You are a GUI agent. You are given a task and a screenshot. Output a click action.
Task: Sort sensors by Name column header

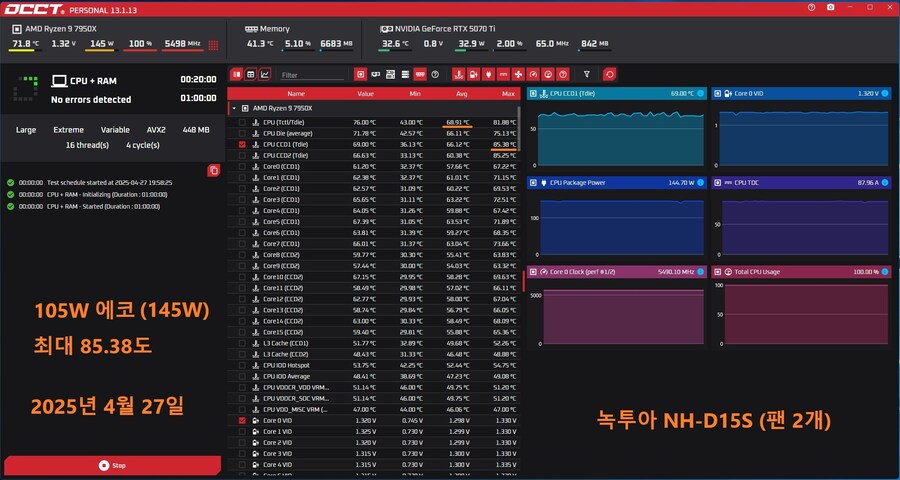click(296, 93)
